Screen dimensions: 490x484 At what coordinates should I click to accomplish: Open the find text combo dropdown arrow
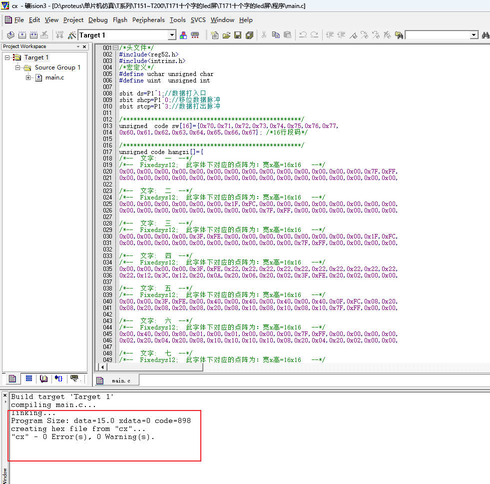(474, 35)
